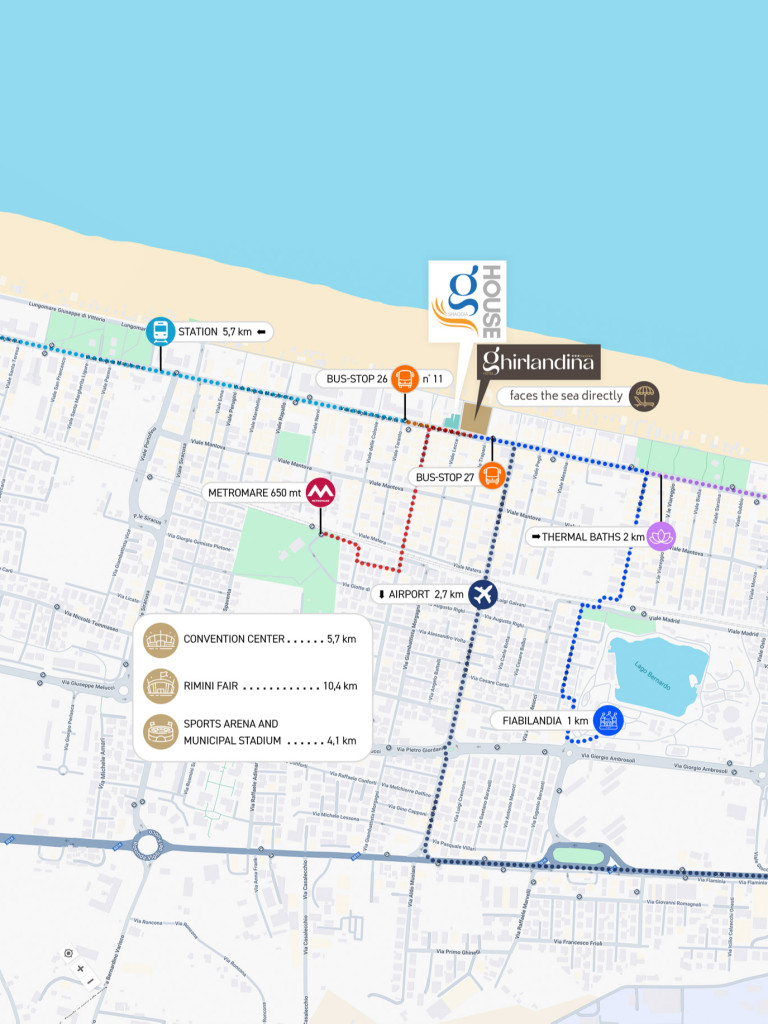Click the teal G House building marker
Screen dimensions: 768x1024
452,421
